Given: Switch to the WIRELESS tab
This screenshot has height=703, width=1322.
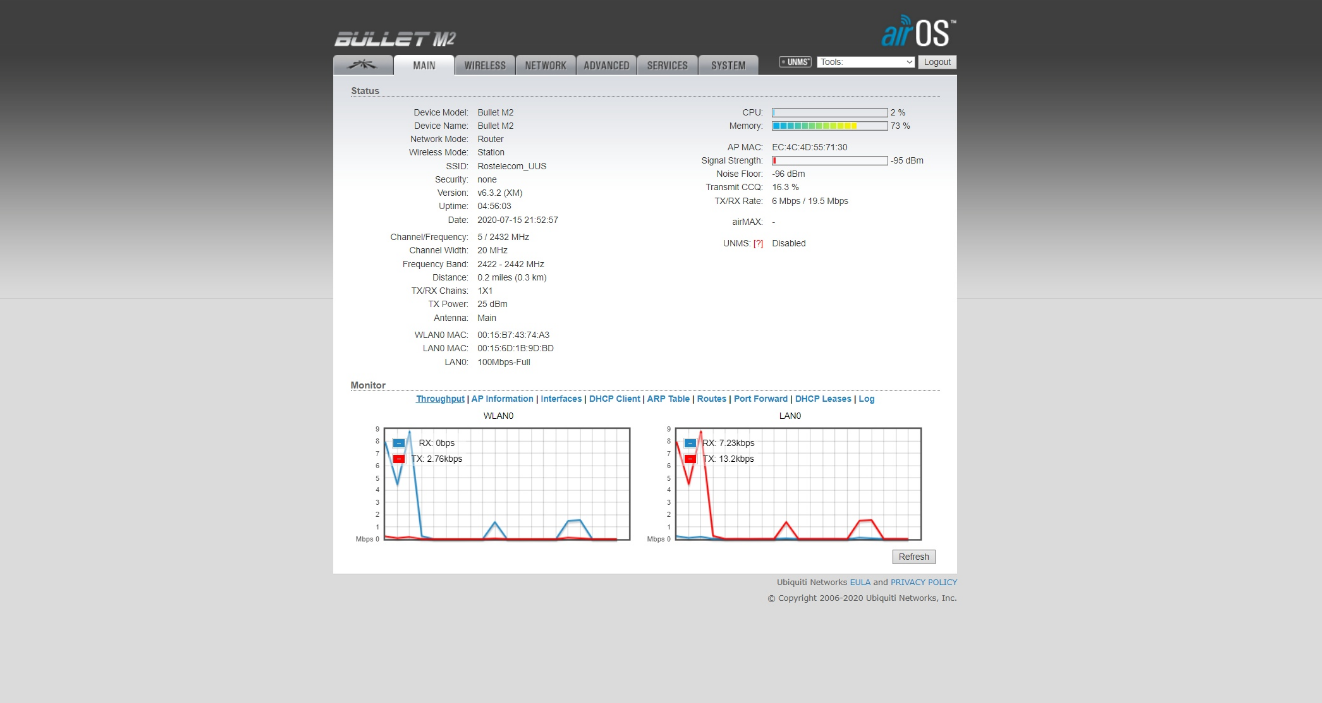Looking at the screenshot, I should click(485, 65).
